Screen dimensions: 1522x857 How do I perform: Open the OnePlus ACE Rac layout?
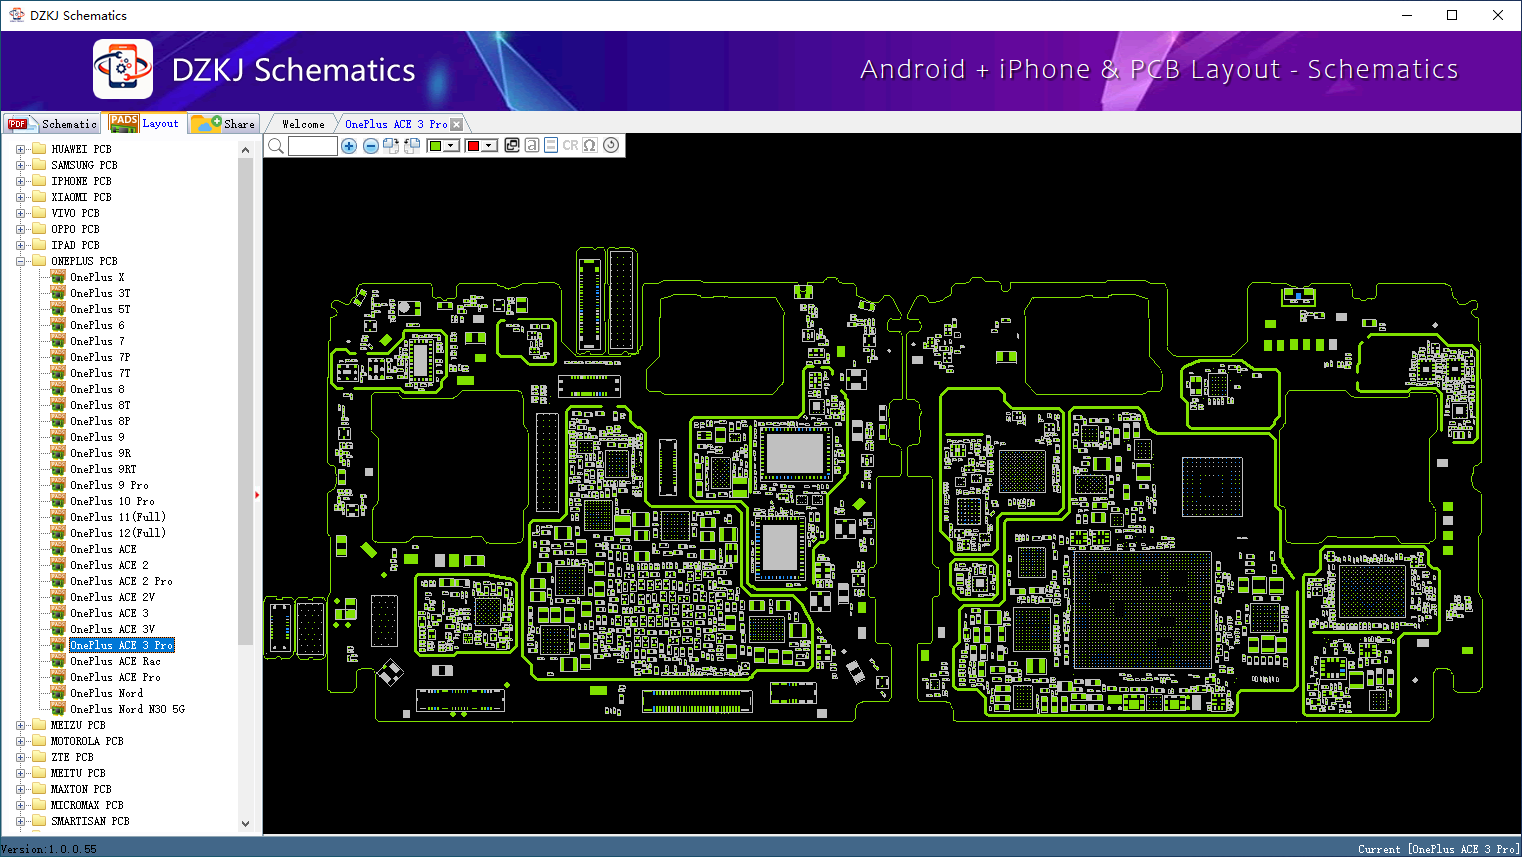(115, 661)
